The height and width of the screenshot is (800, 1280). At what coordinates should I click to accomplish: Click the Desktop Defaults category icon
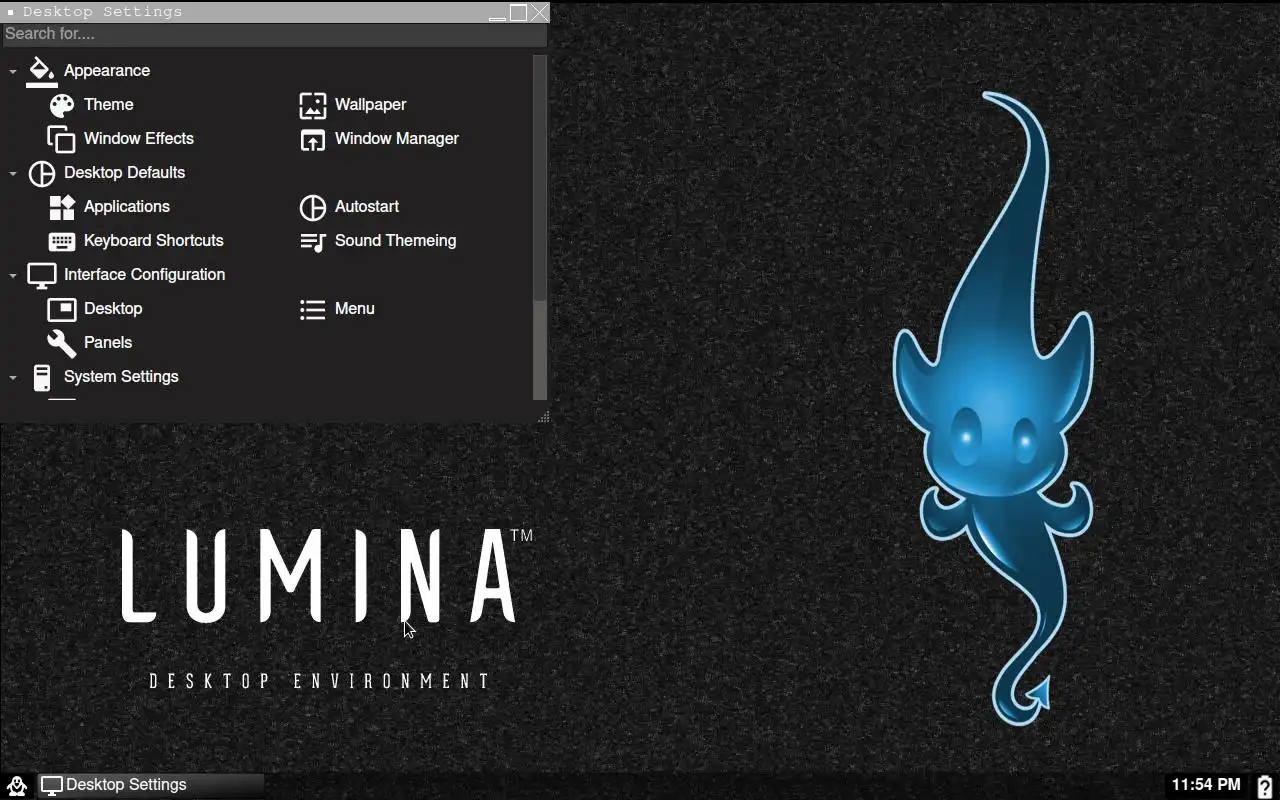coord(42,173)
